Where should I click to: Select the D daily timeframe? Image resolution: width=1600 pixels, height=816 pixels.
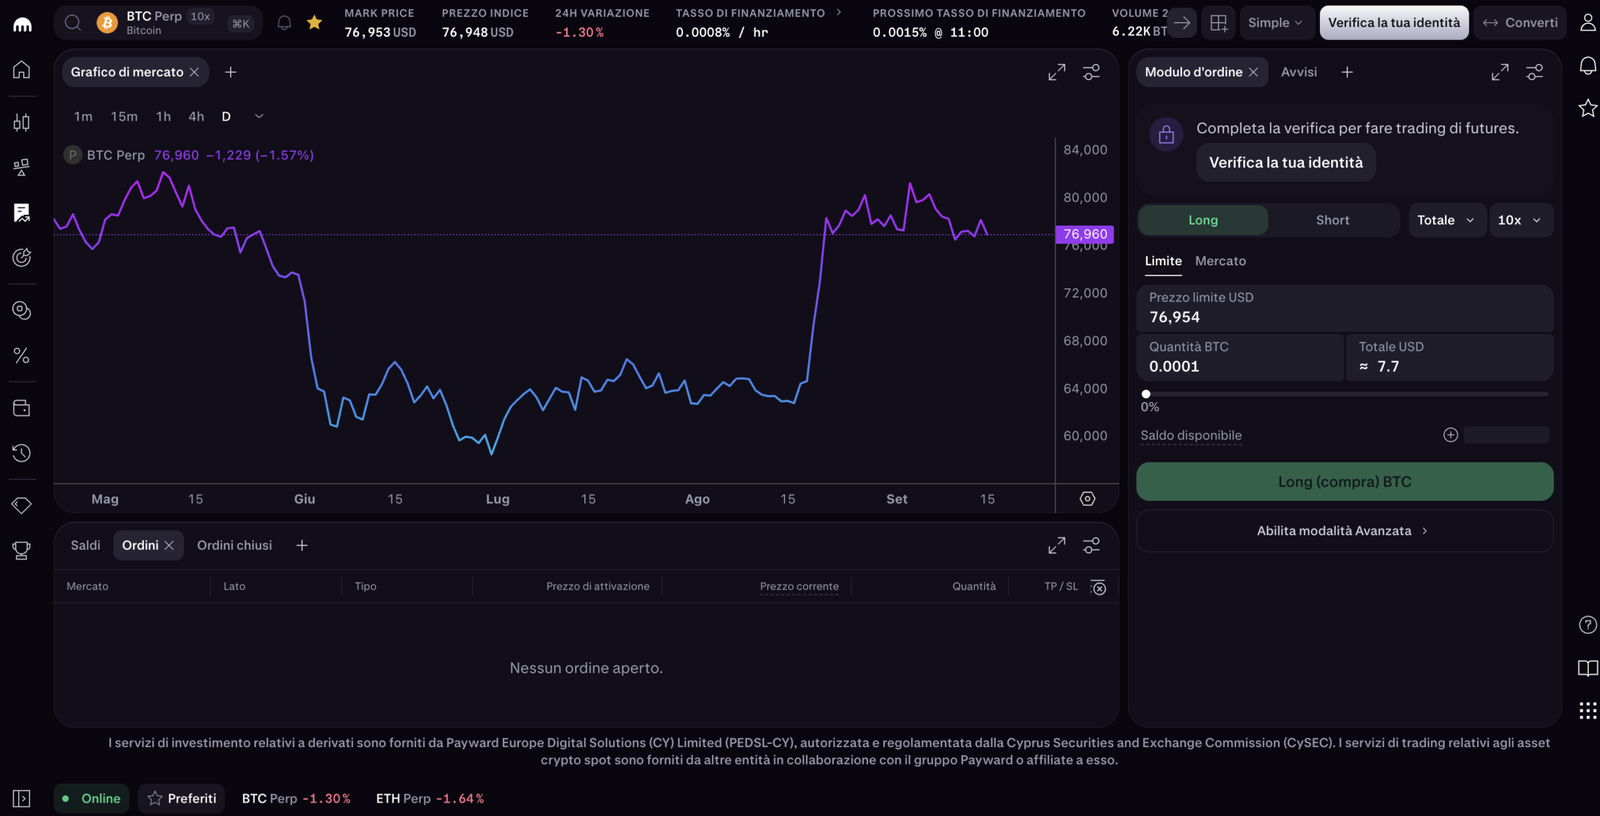(x=226, y=116)
